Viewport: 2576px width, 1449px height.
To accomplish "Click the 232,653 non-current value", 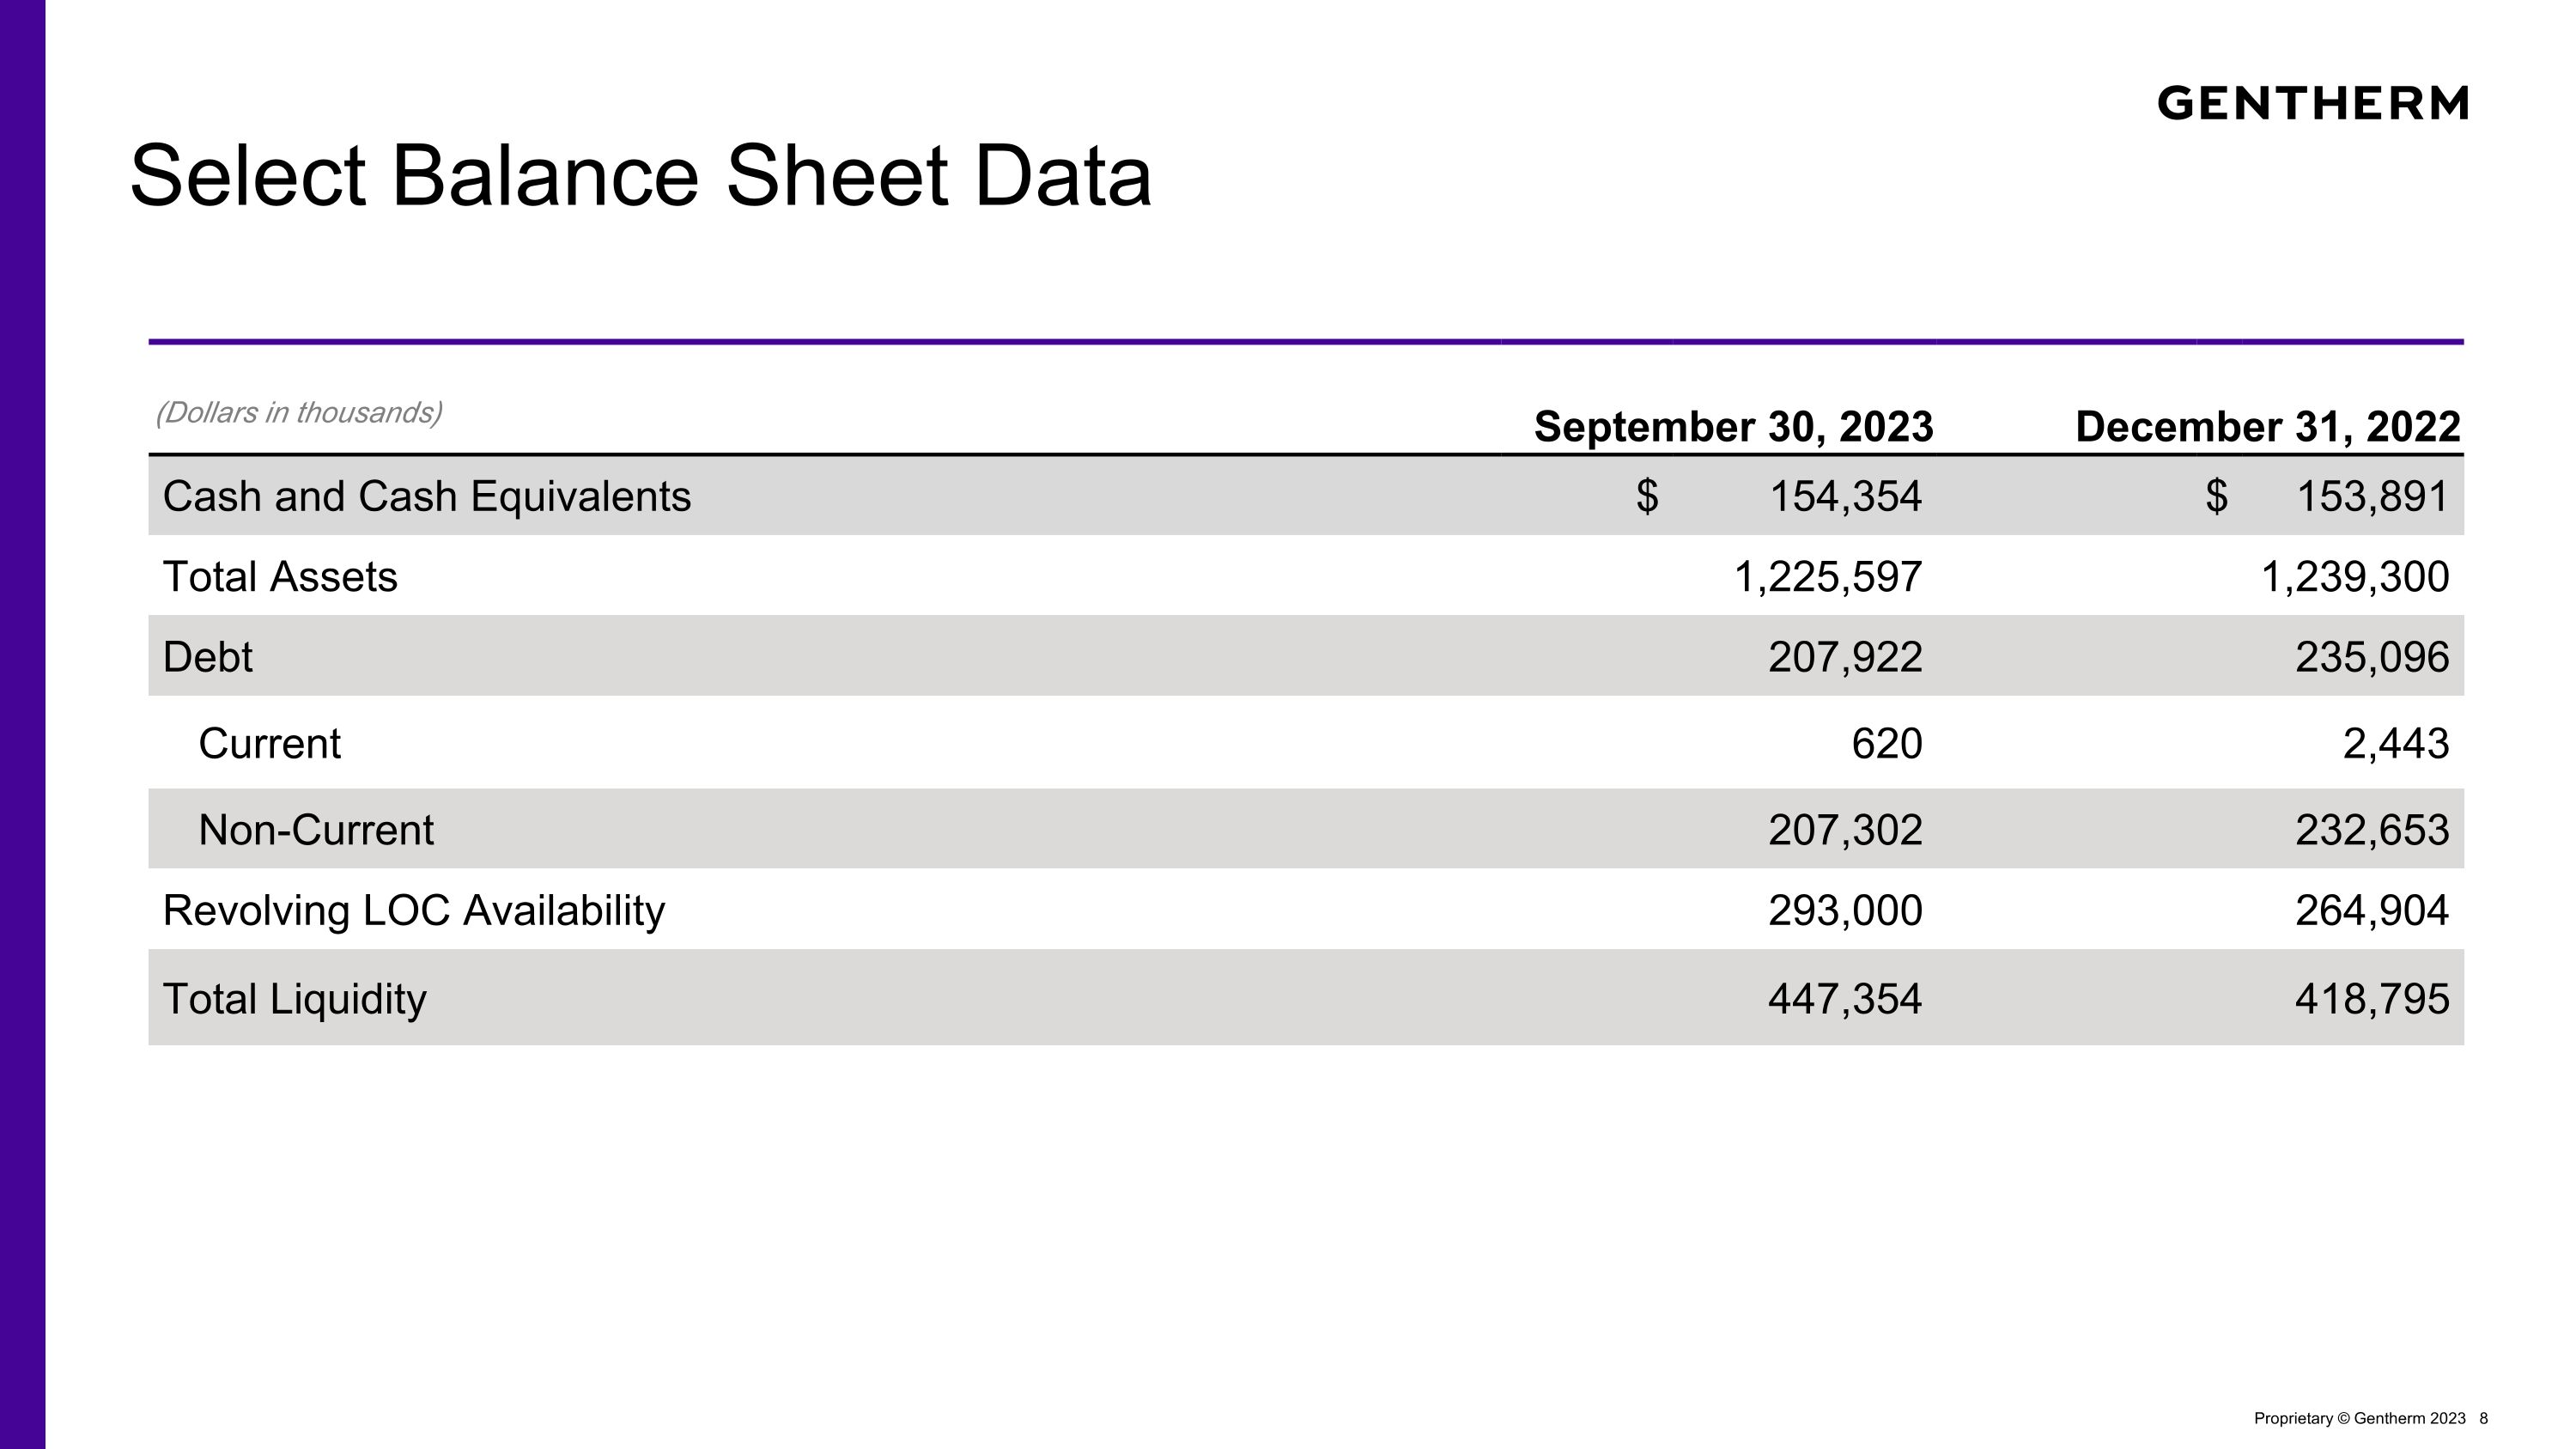I will coord(2371,830).
